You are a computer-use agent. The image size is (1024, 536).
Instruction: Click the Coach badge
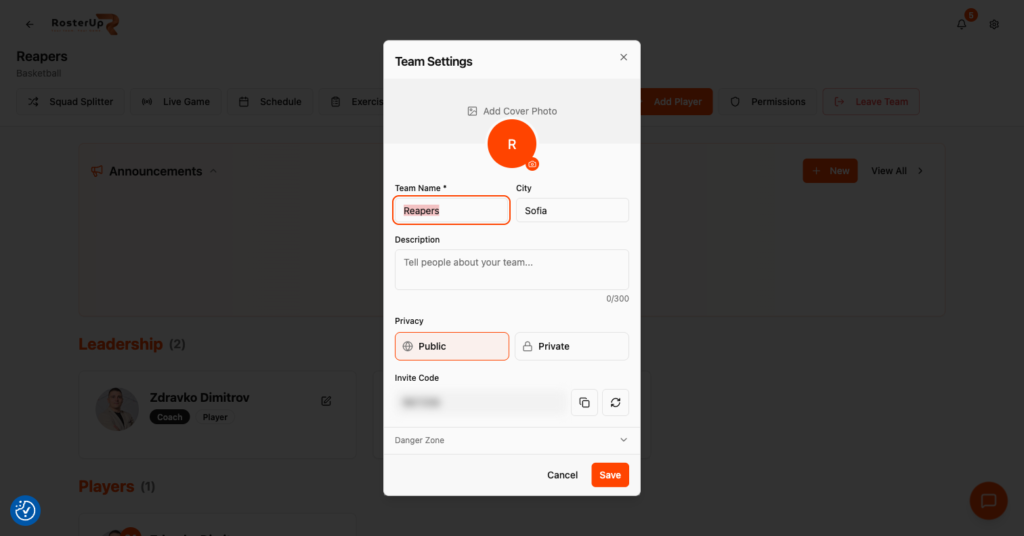coord(170,417)
